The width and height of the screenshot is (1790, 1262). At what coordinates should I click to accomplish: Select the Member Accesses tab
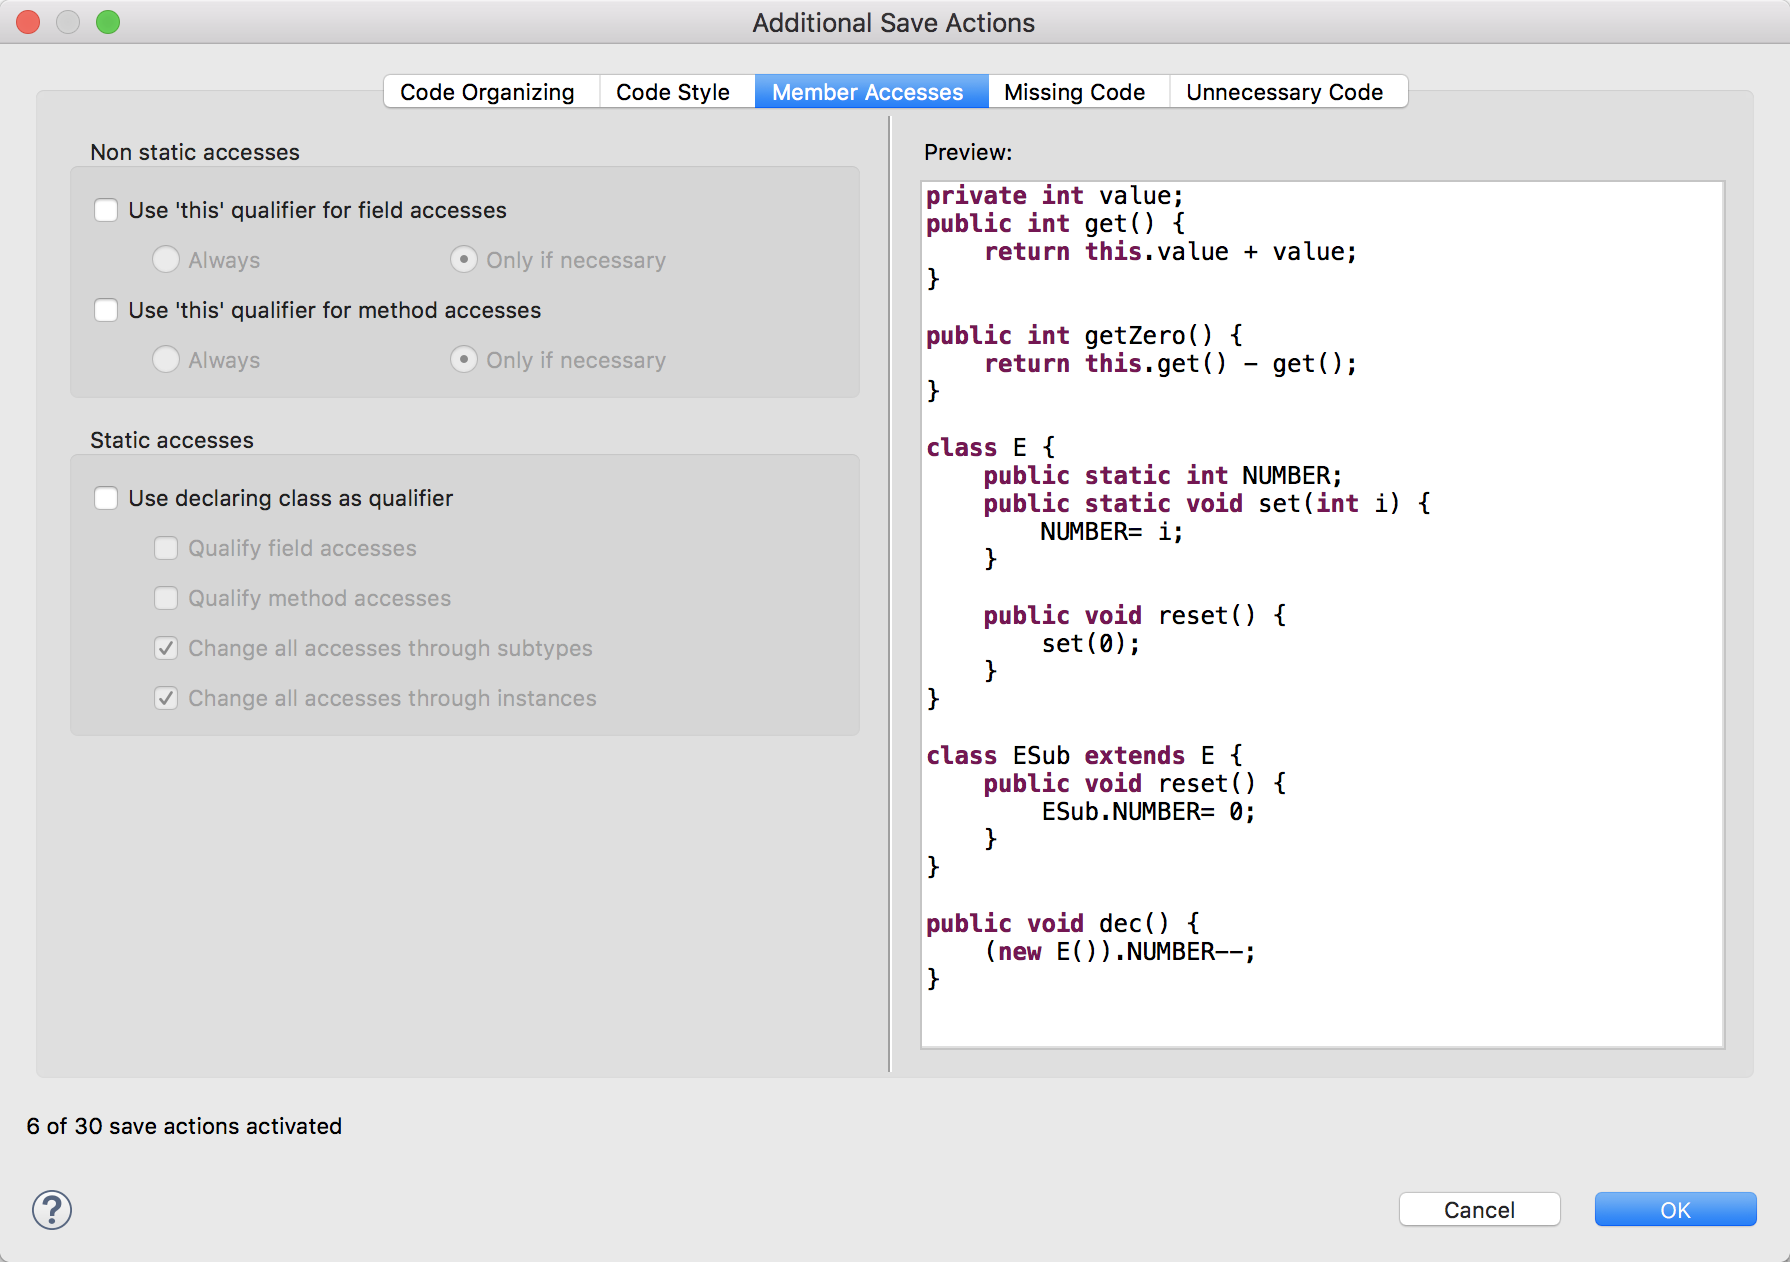point(867,92)
